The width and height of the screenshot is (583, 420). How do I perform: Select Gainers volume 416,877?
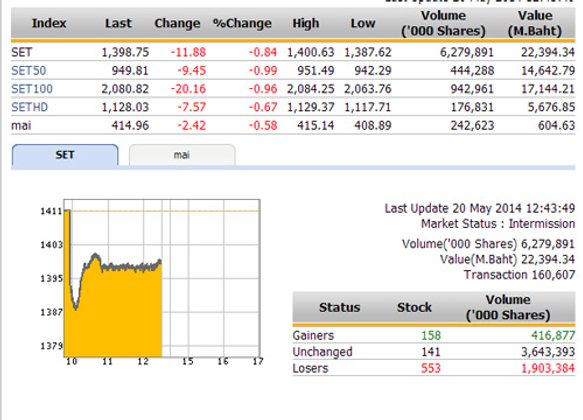[553, 335]
